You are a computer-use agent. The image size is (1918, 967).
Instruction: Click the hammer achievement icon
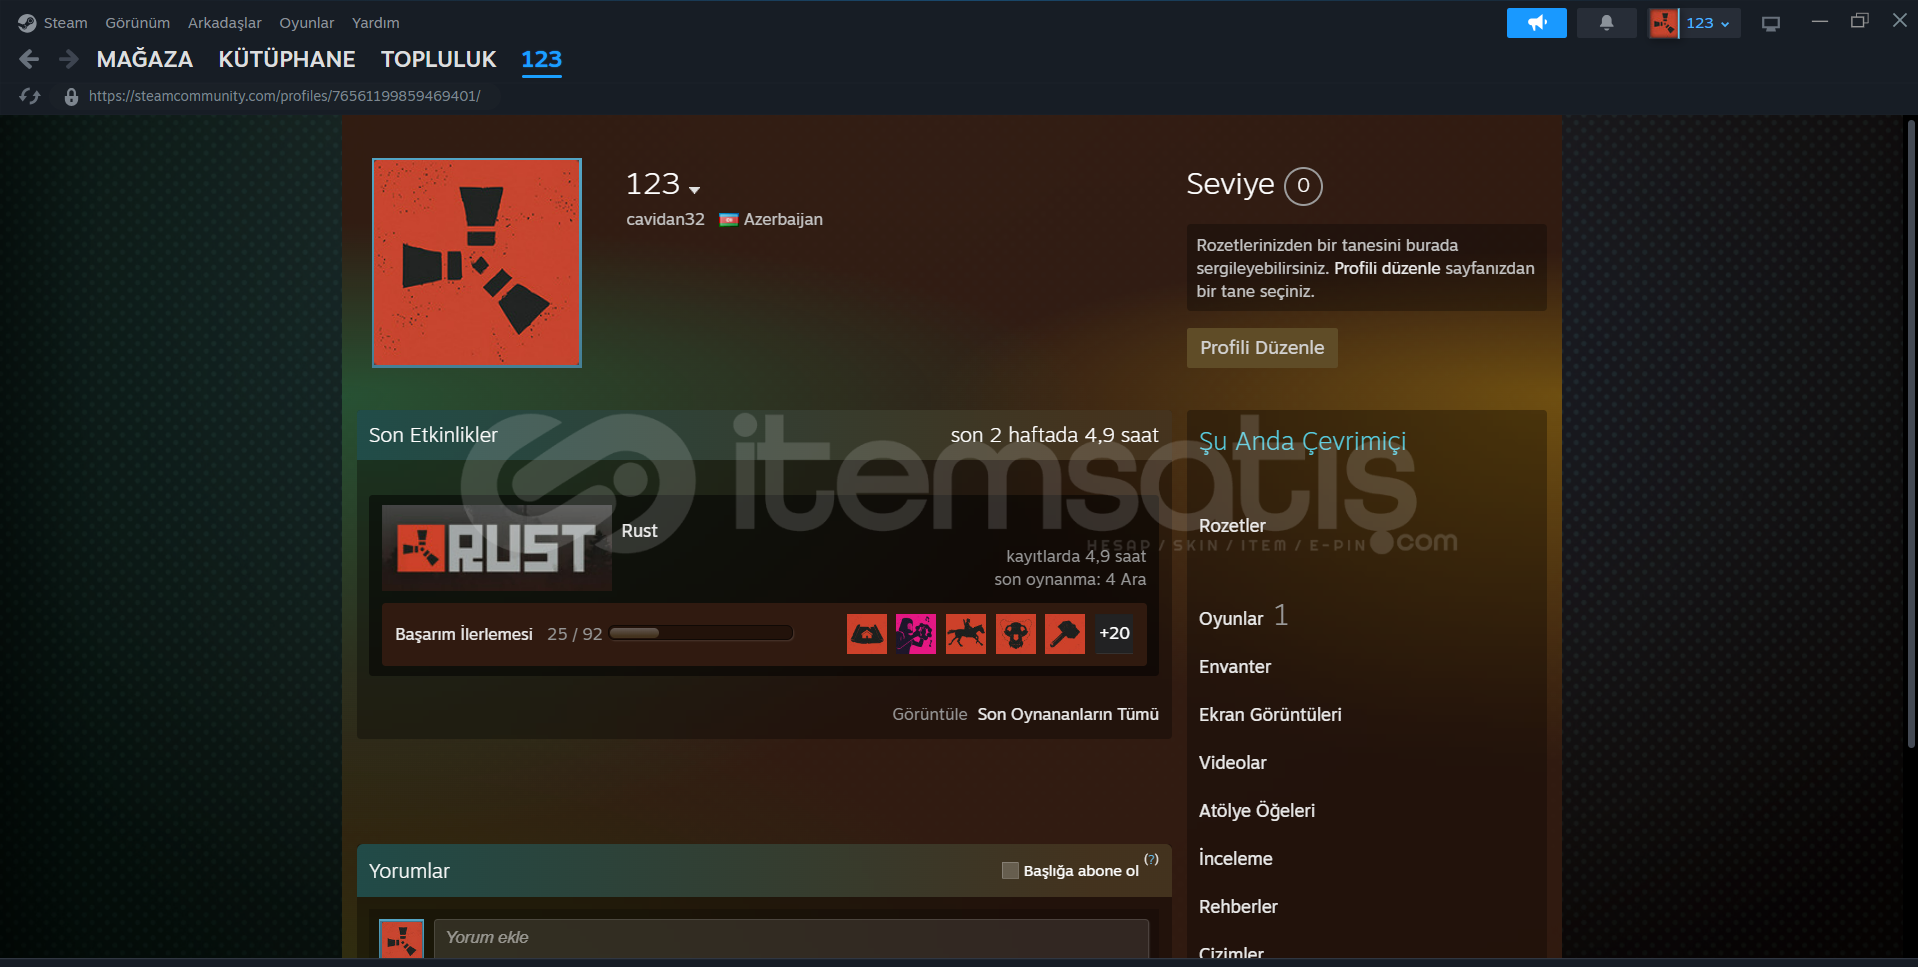tap(1064, 634)
